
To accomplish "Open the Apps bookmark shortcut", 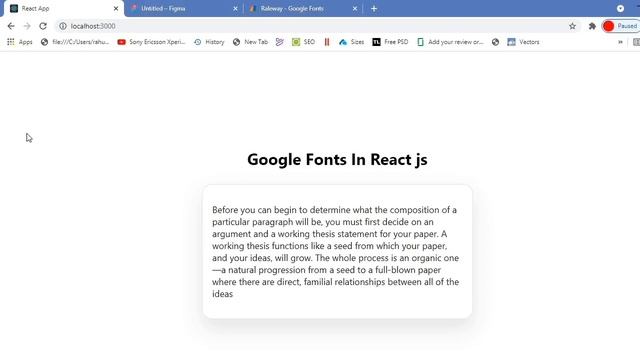I will (x=20, y=42).
